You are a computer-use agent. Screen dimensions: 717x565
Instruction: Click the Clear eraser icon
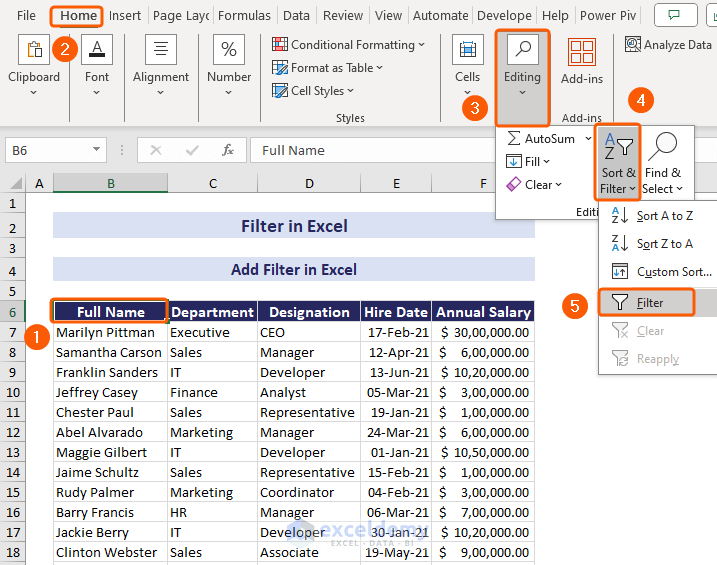514,184
